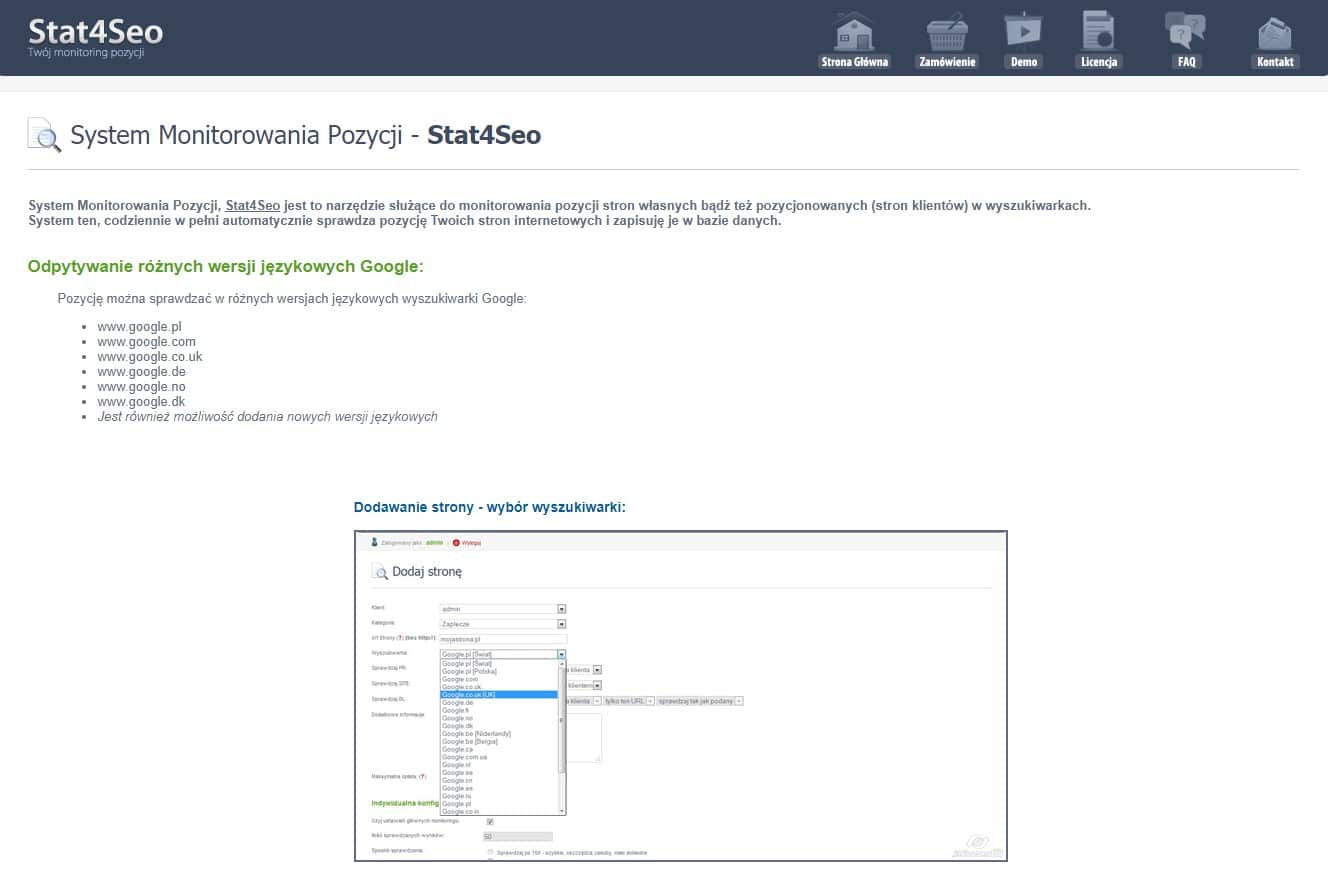Select the 'Sprawdzaj po 100' radio option
The height and width of the screenshot is (882, 1328).
tap(490, 852)
